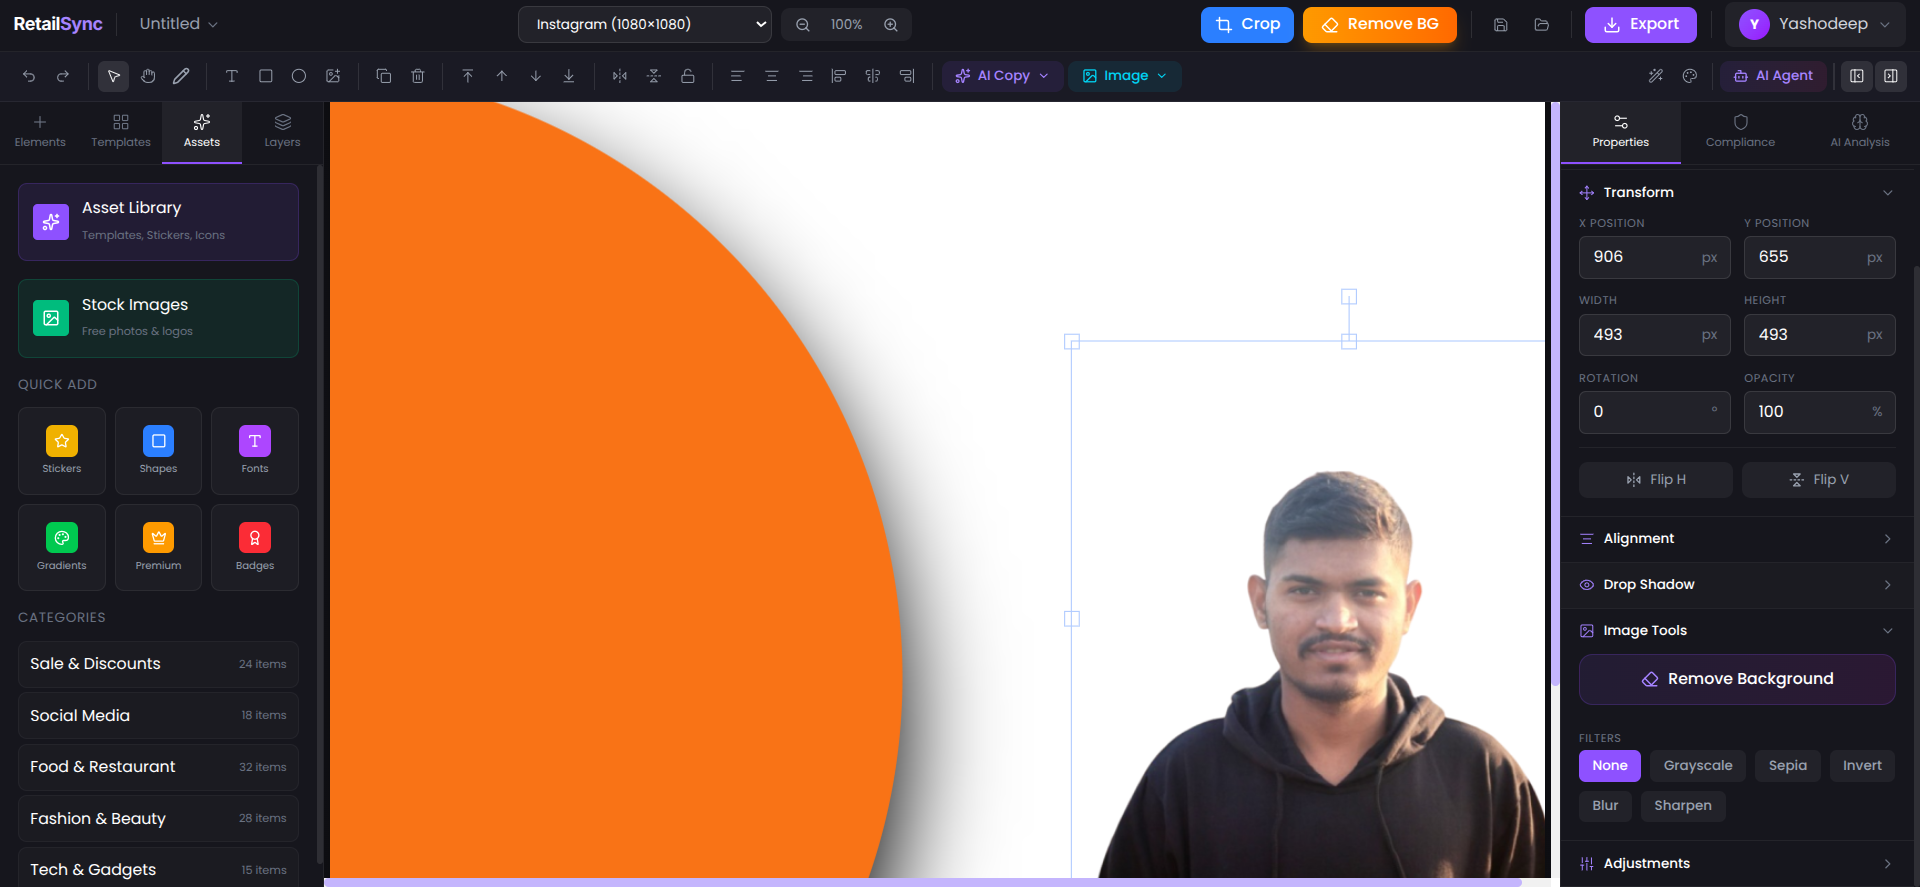Open the color palette icon
Viewport: 1920px width, 887px height.
click(1690, 76)
